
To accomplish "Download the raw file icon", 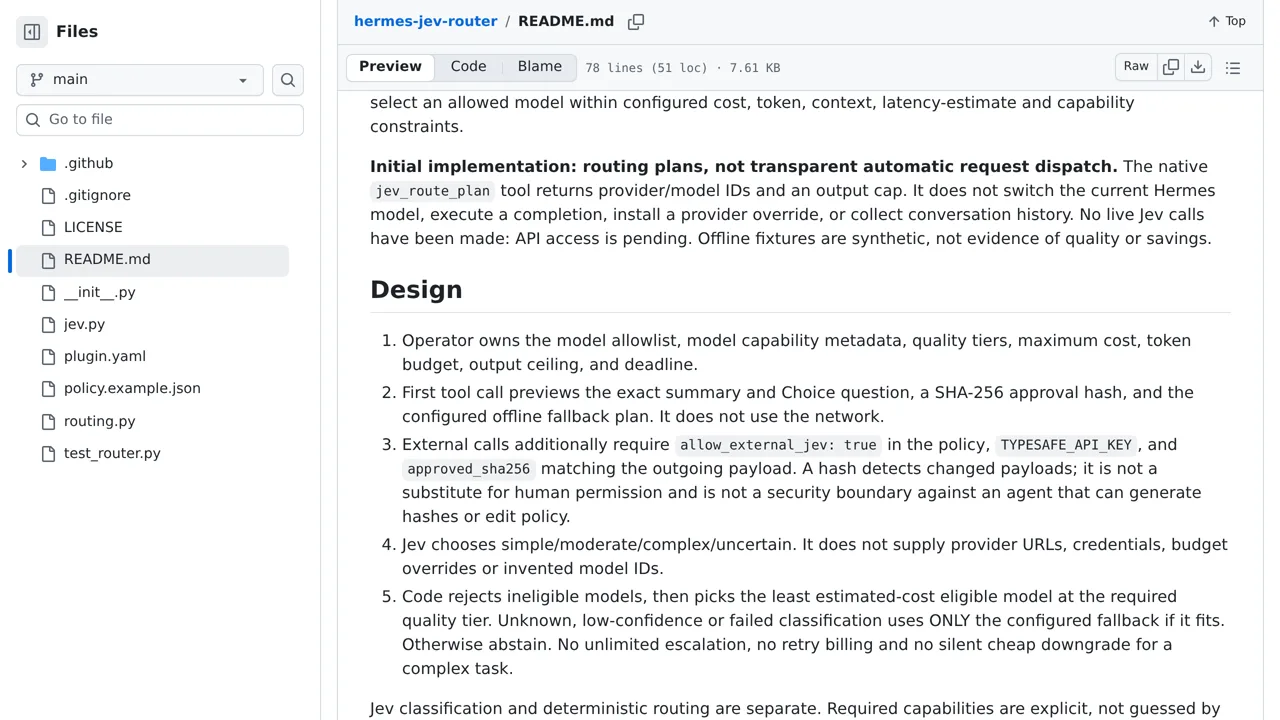I will point(1198,67).
